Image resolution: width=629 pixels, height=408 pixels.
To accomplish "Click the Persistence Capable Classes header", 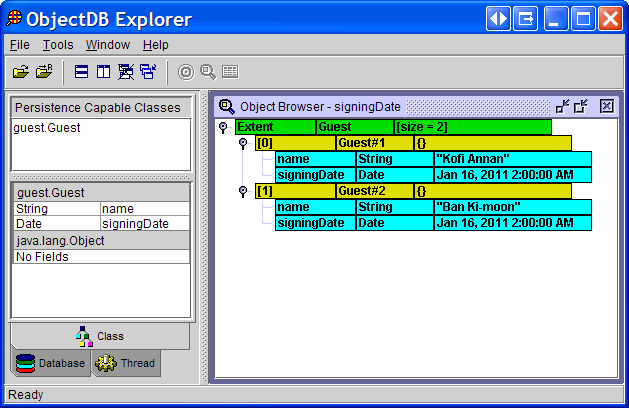I will 101,108.
